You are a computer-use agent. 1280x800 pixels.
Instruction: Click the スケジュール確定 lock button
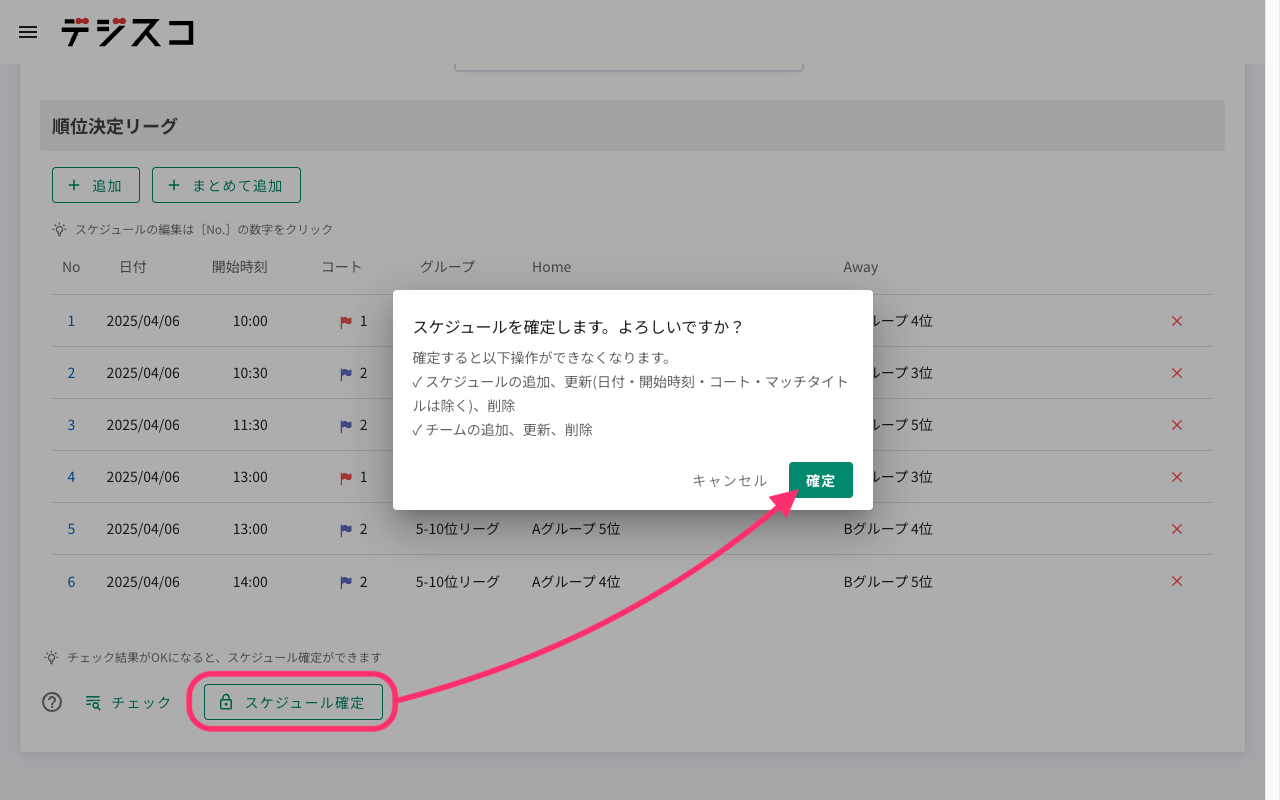point(293,702)
